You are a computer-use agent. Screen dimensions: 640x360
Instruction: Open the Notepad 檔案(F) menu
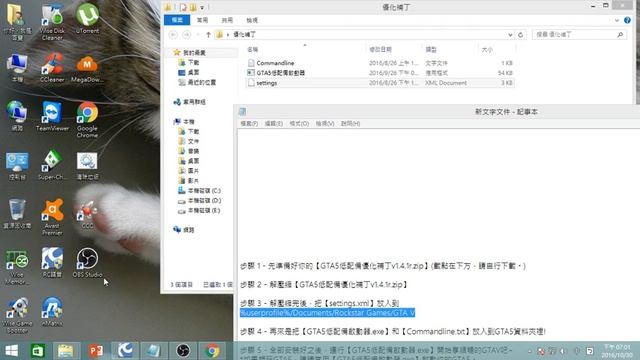coord(249,124)
